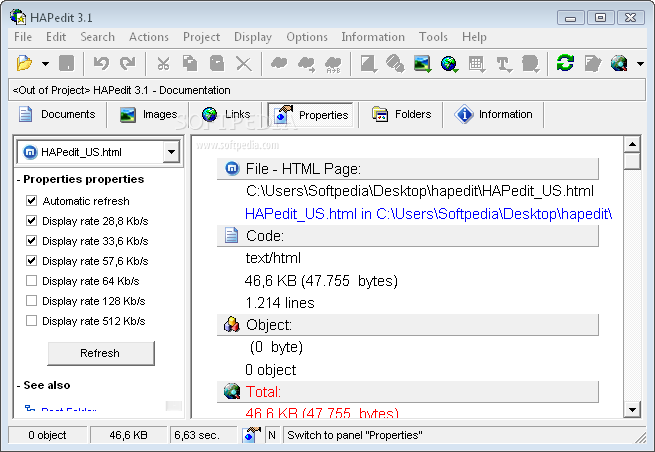
Task: Open the Search menu
Action: tap(97, 37)
